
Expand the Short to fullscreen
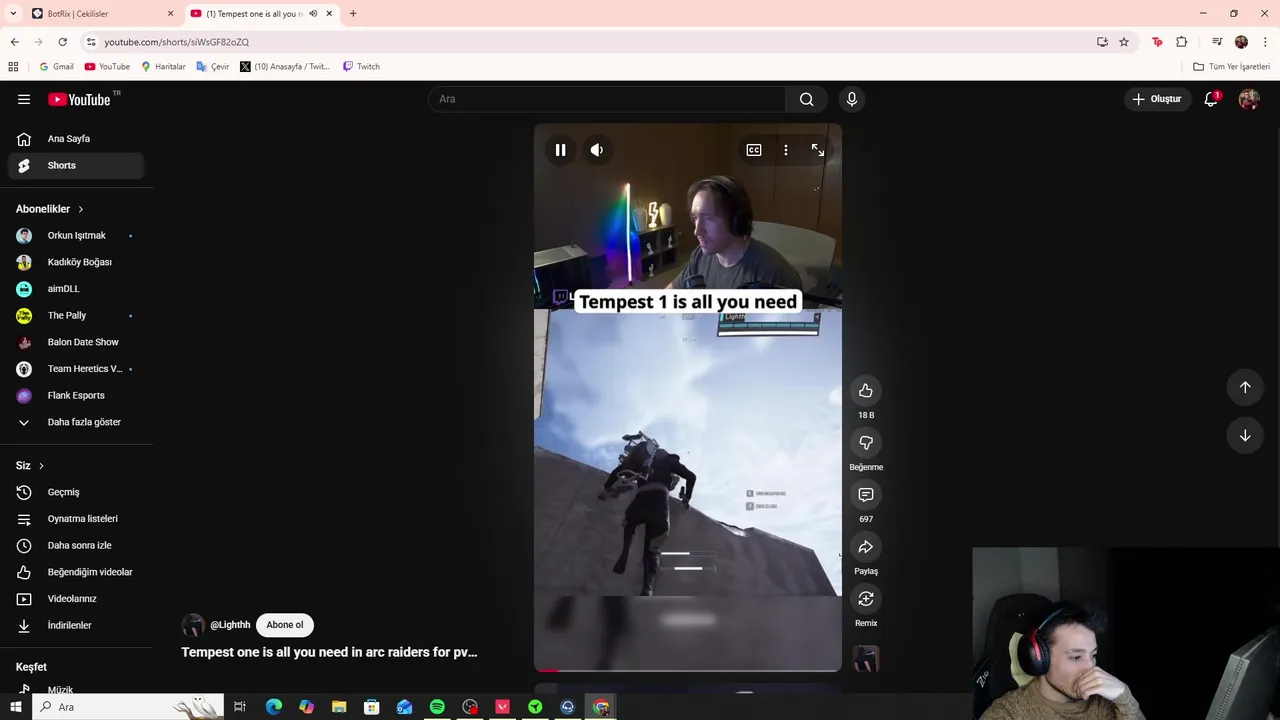point(818,150)
